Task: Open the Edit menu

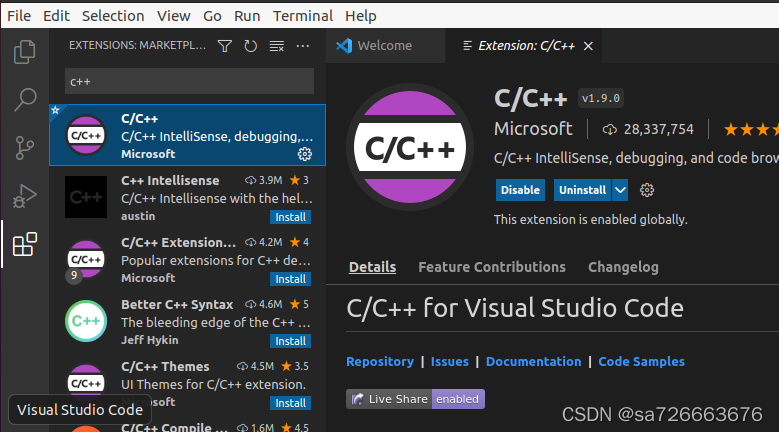Action: coord(56,16)
